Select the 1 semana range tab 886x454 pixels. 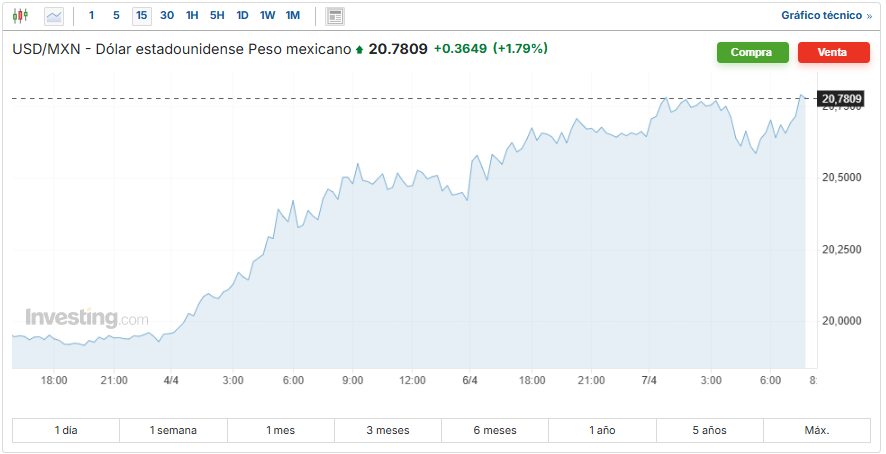[173, 430]
